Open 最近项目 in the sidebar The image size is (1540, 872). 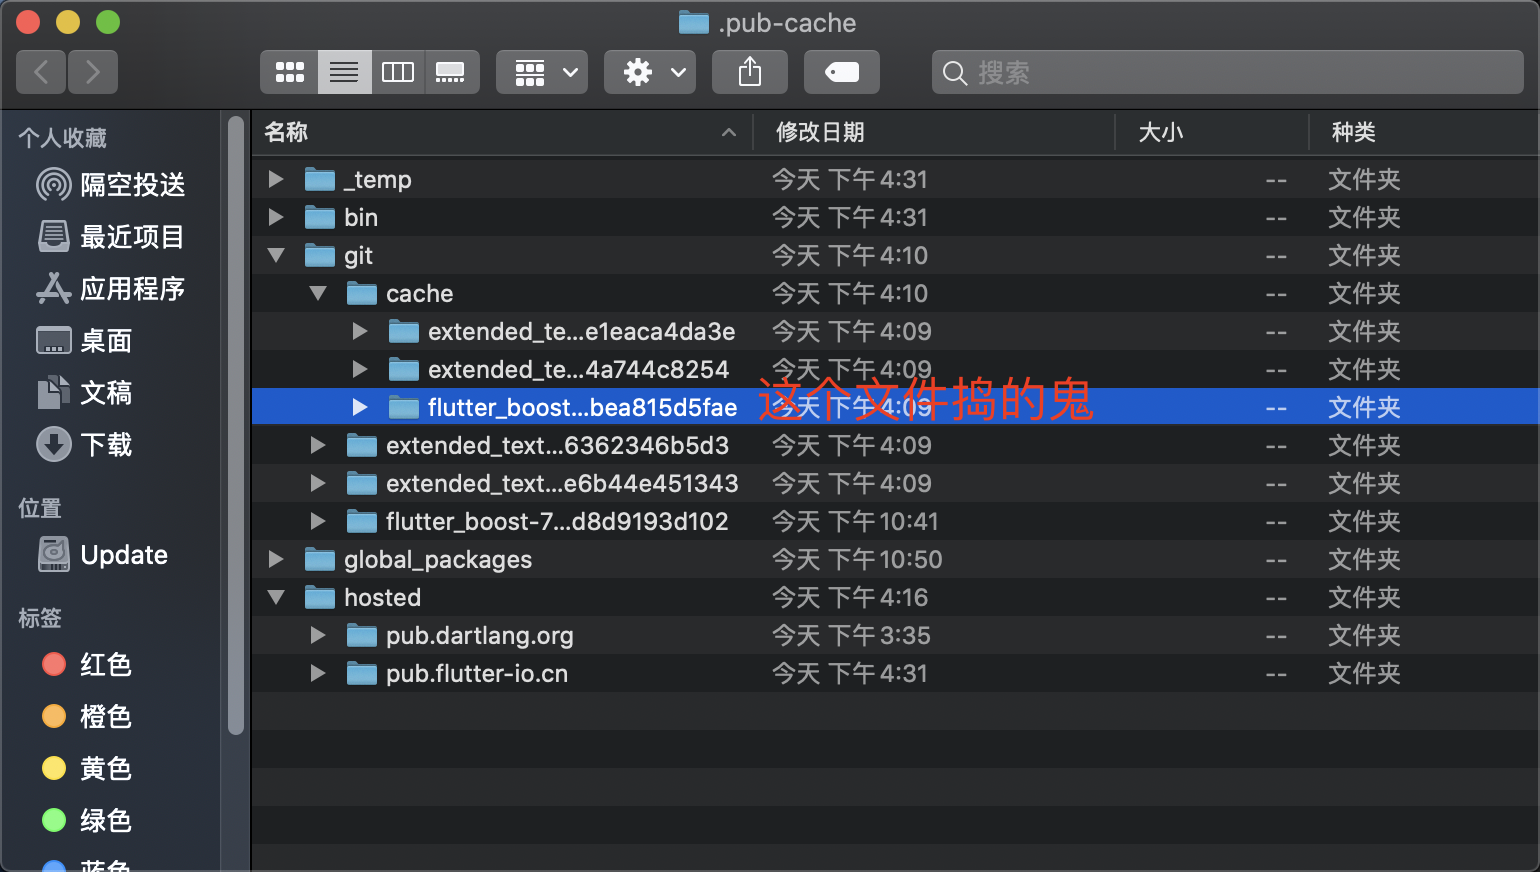[110, 237]
